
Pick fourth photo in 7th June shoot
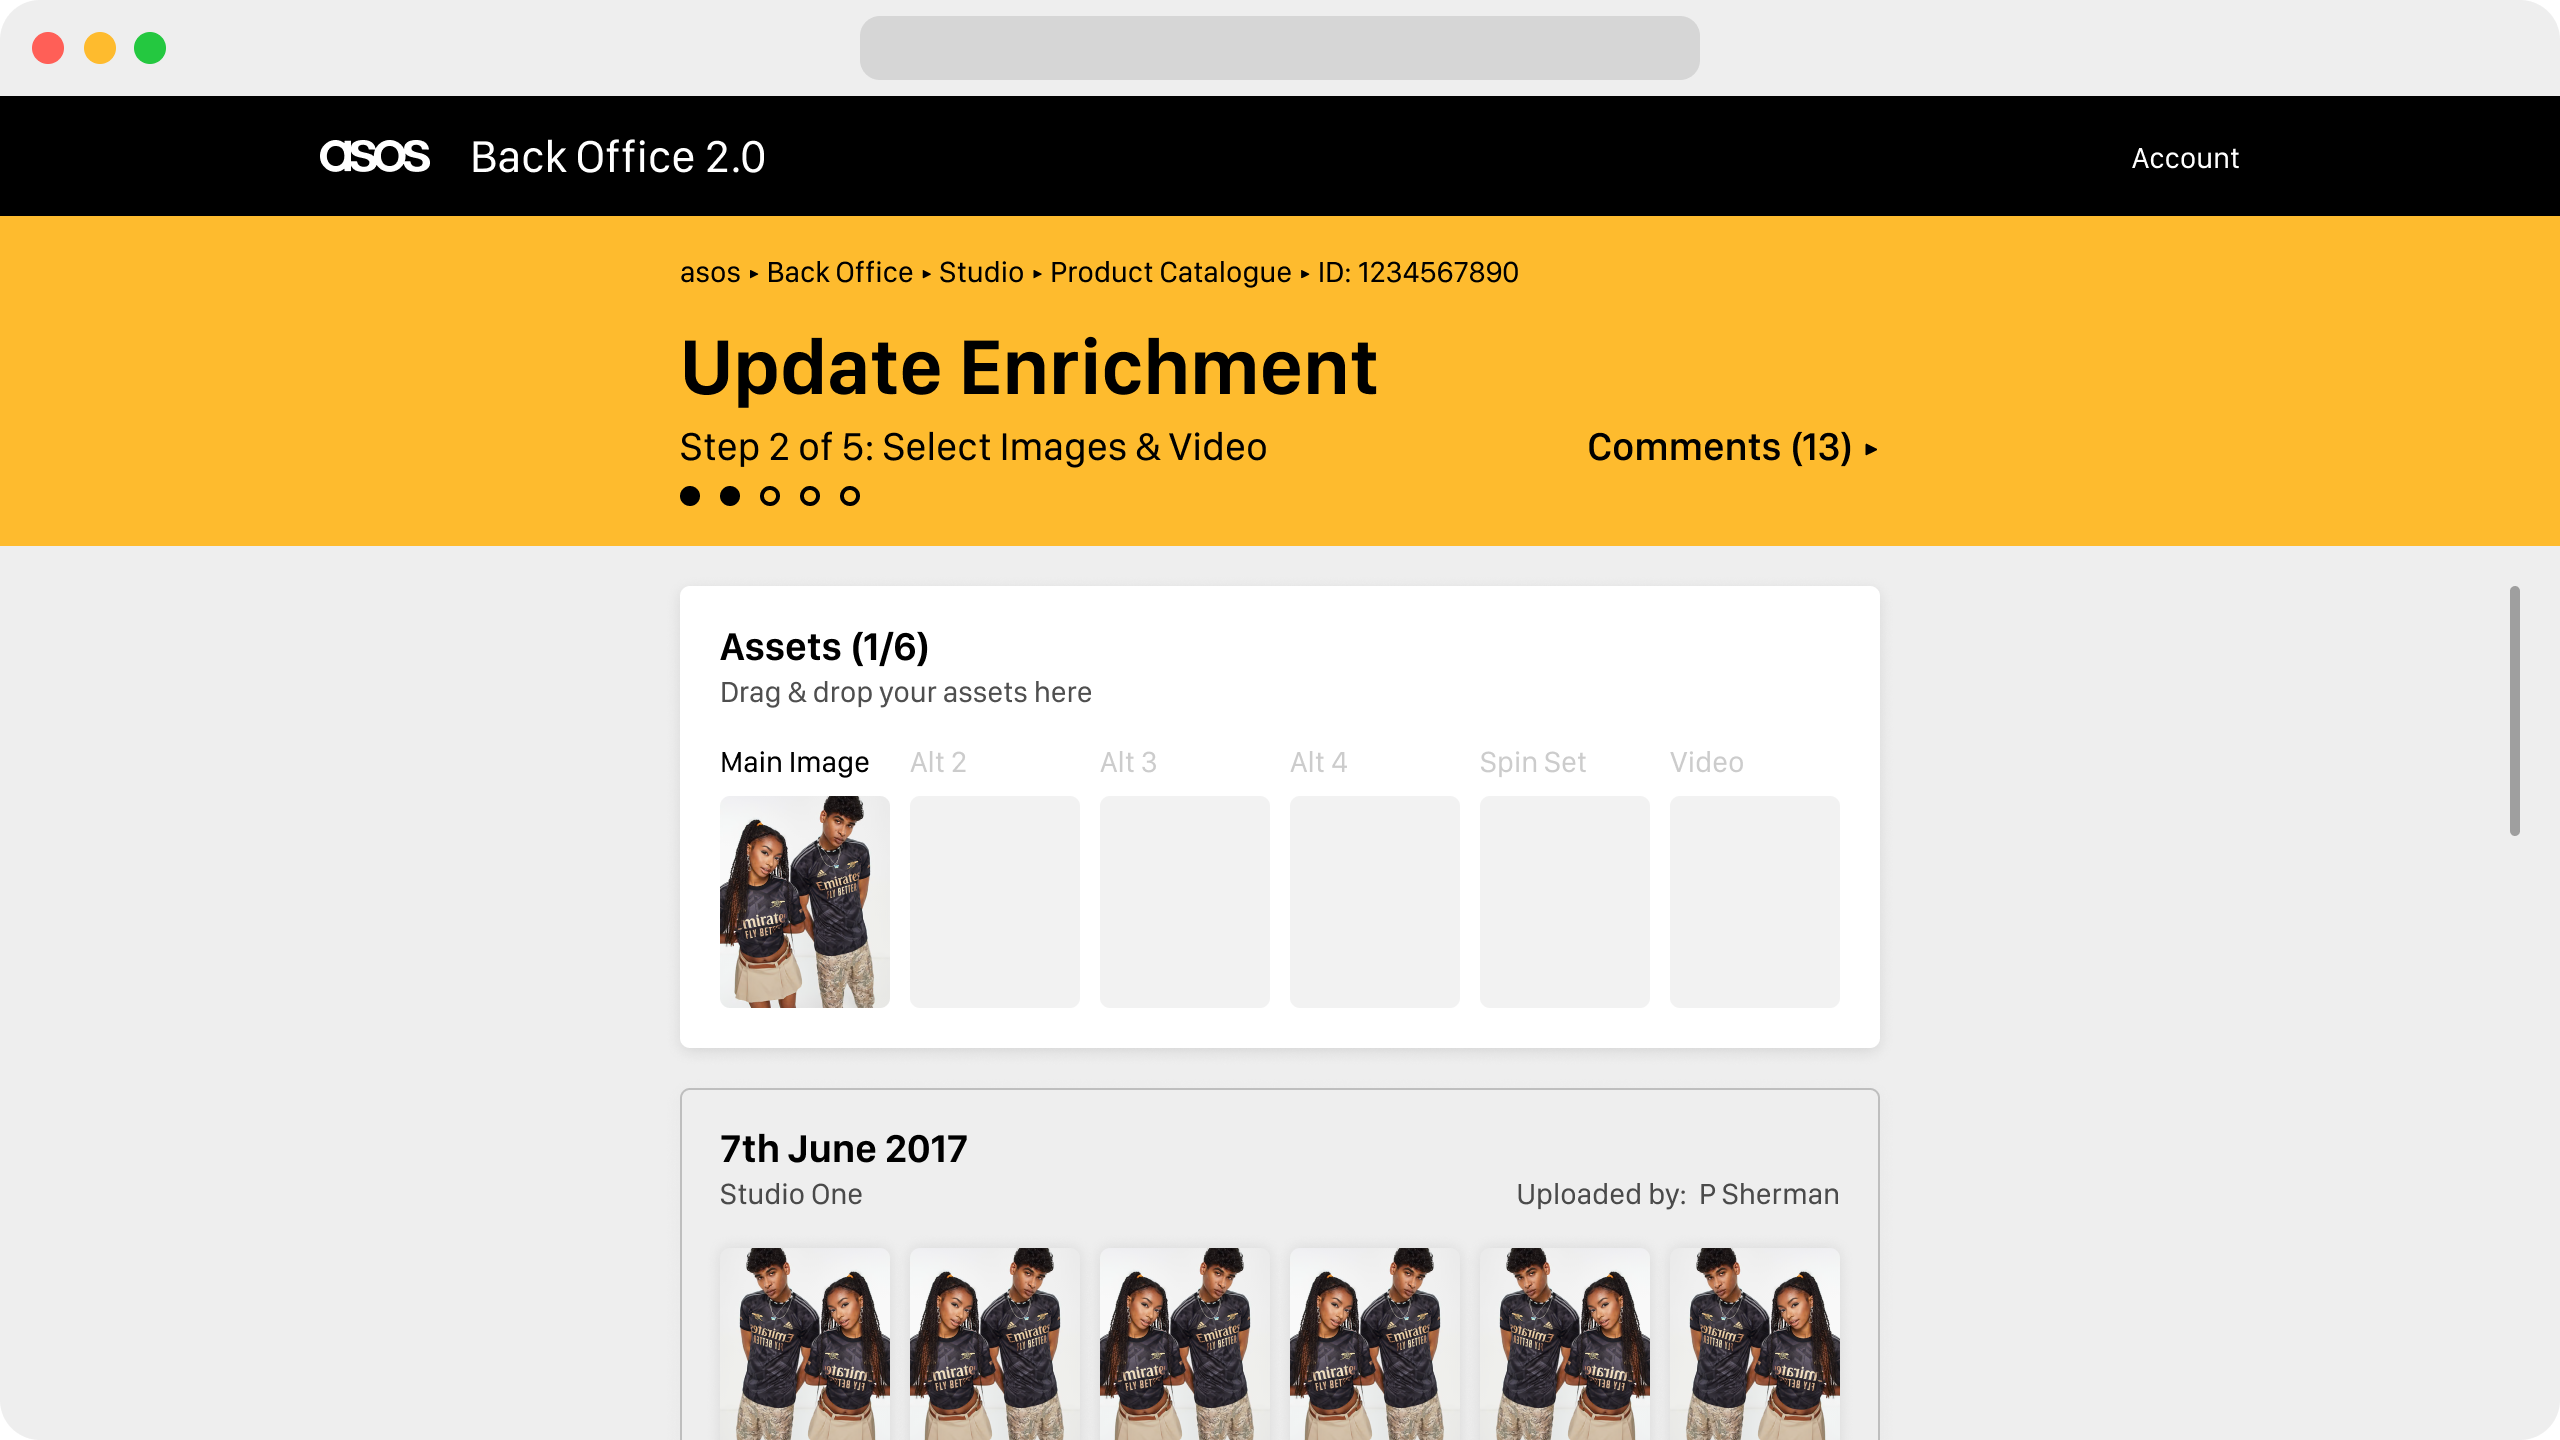click(1375, 1344)
